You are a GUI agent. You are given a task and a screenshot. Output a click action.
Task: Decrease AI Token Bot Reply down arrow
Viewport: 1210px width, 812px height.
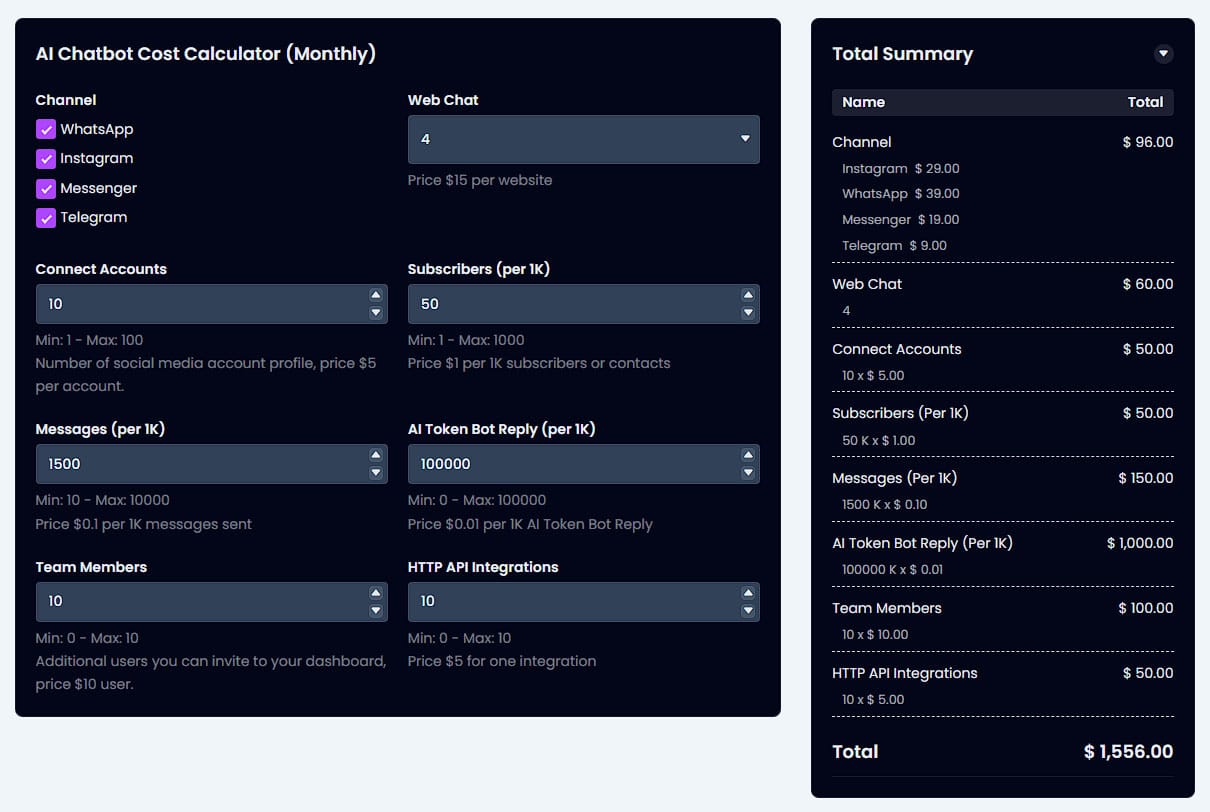point(748,472)
